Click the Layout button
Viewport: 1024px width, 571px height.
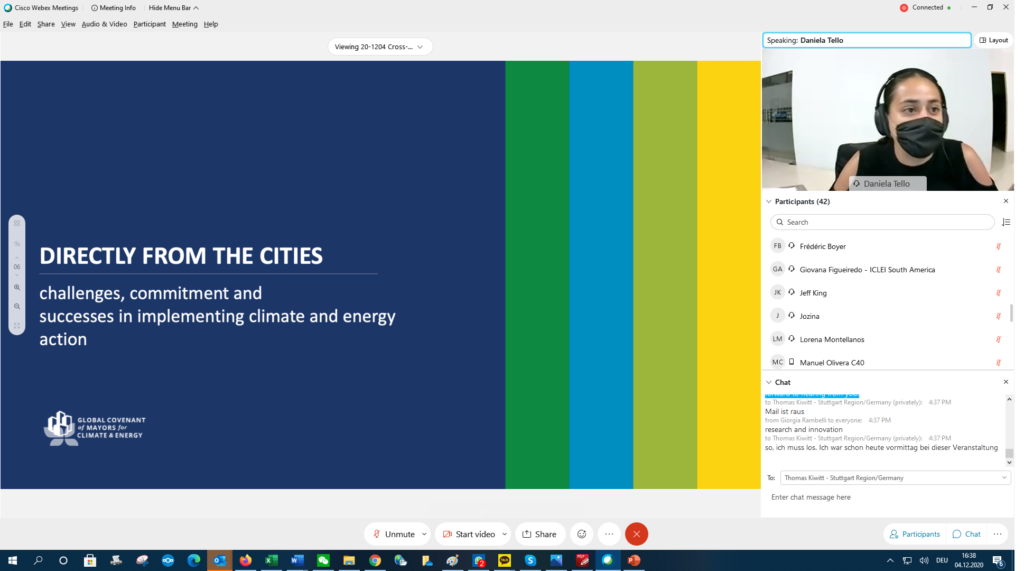pos(993,40)
